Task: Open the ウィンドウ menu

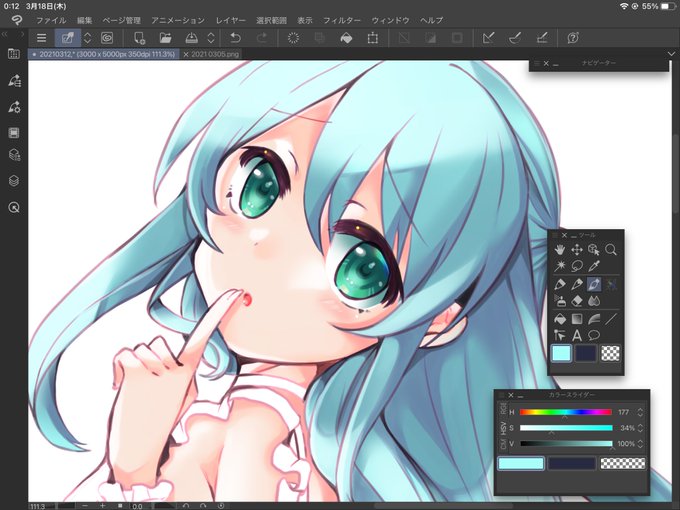Action: (x=390, y=20)
